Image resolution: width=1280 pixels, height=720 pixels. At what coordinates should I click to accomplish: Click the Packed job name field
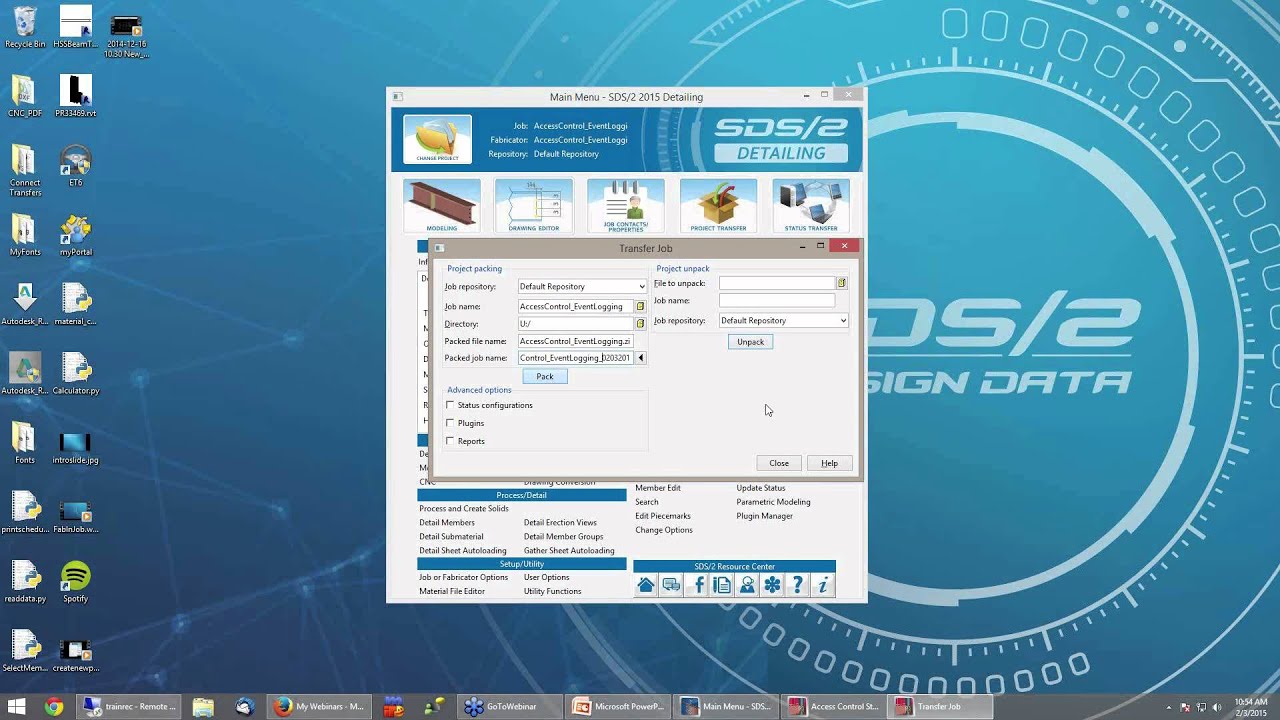click(x=575, y=358)
